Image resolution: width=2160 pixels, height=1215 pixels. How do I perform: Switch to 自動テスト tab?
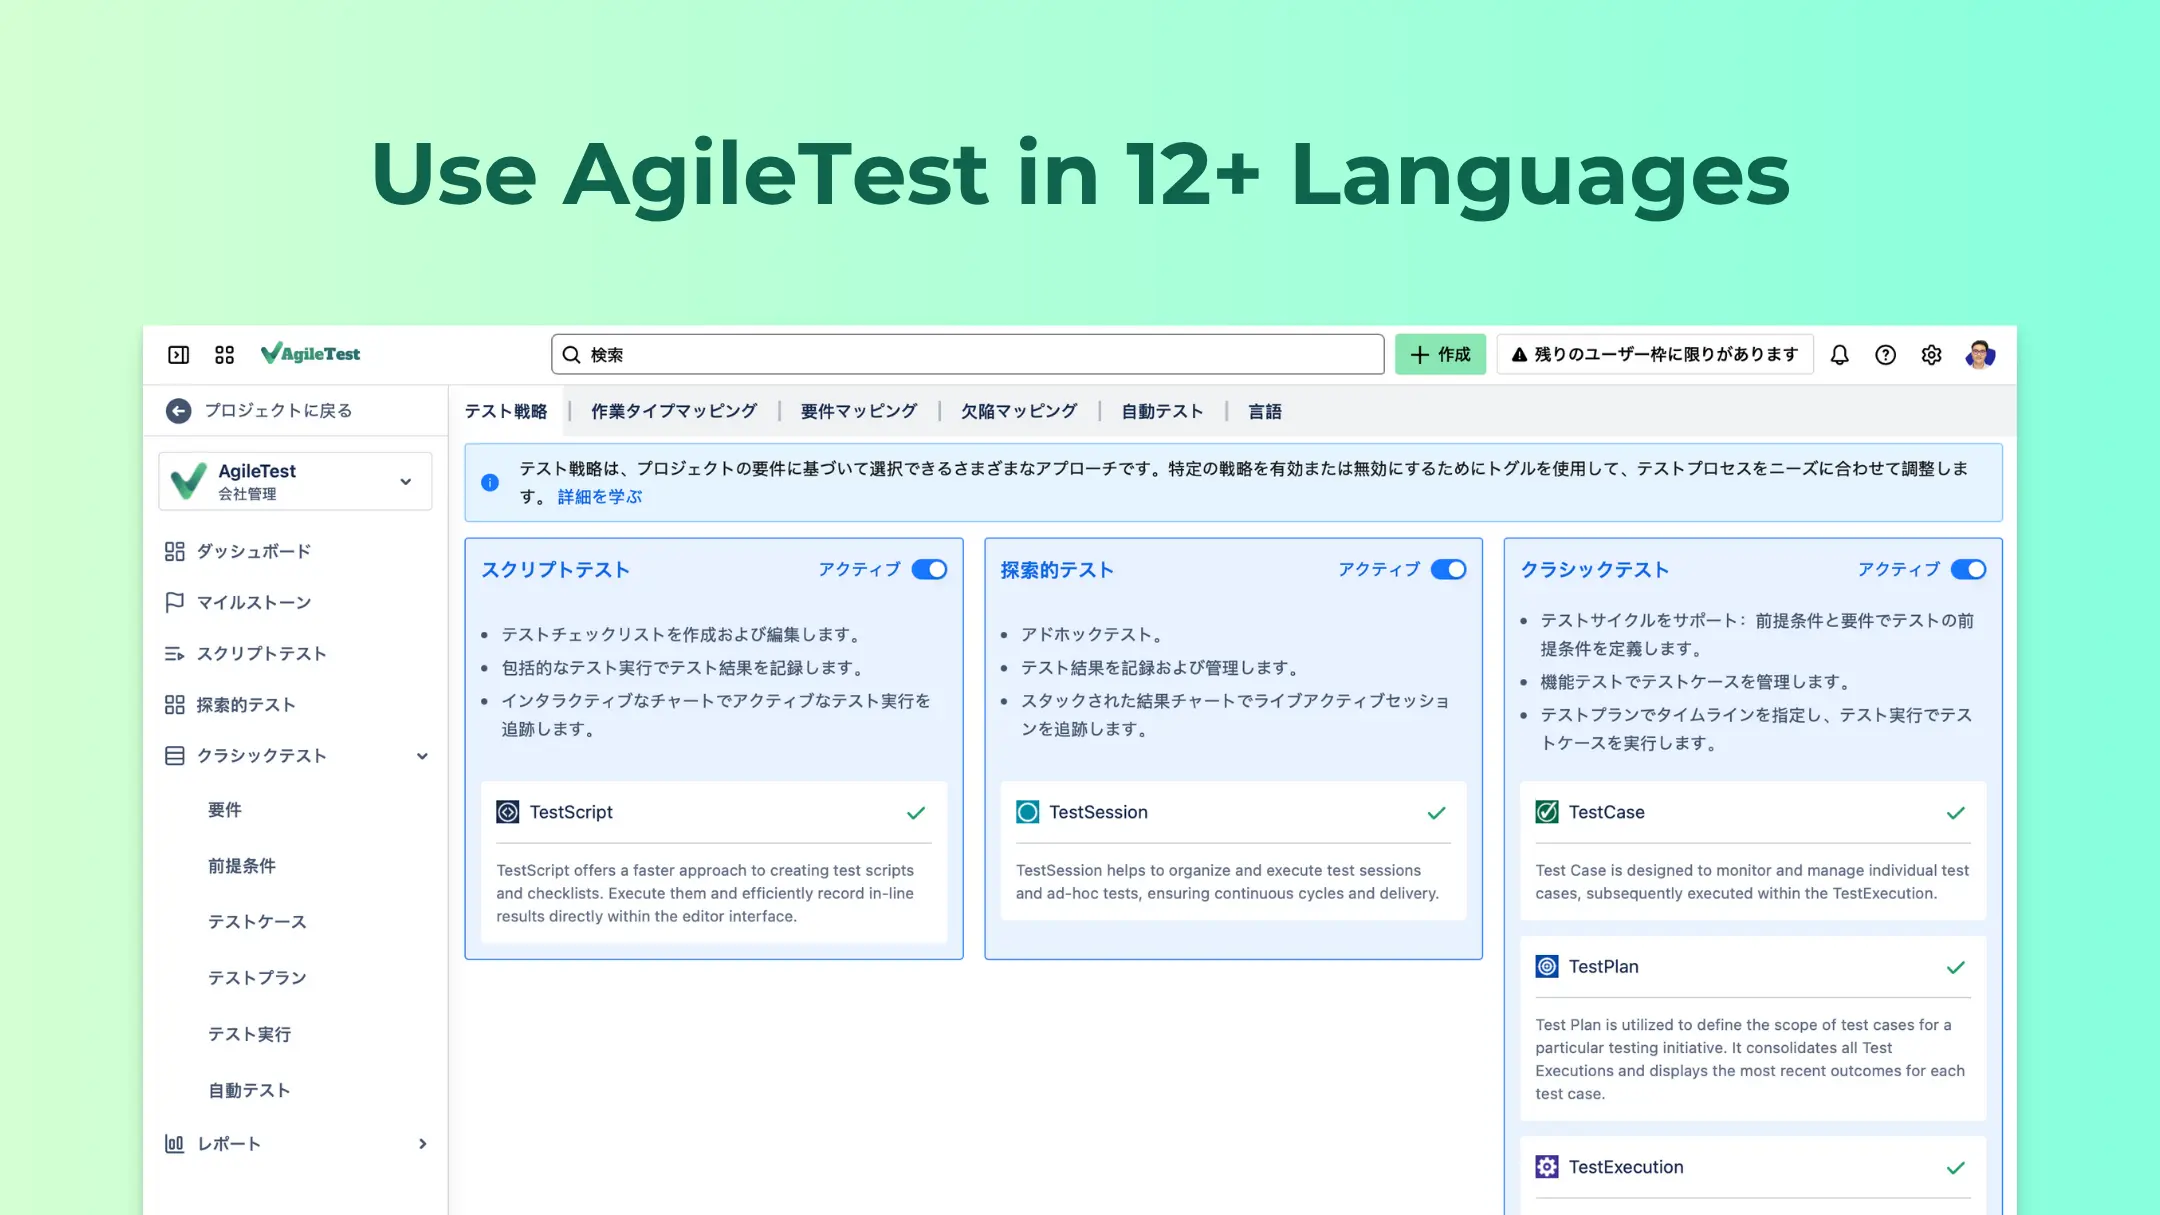pyautogui.click(x=1162, y=412)
